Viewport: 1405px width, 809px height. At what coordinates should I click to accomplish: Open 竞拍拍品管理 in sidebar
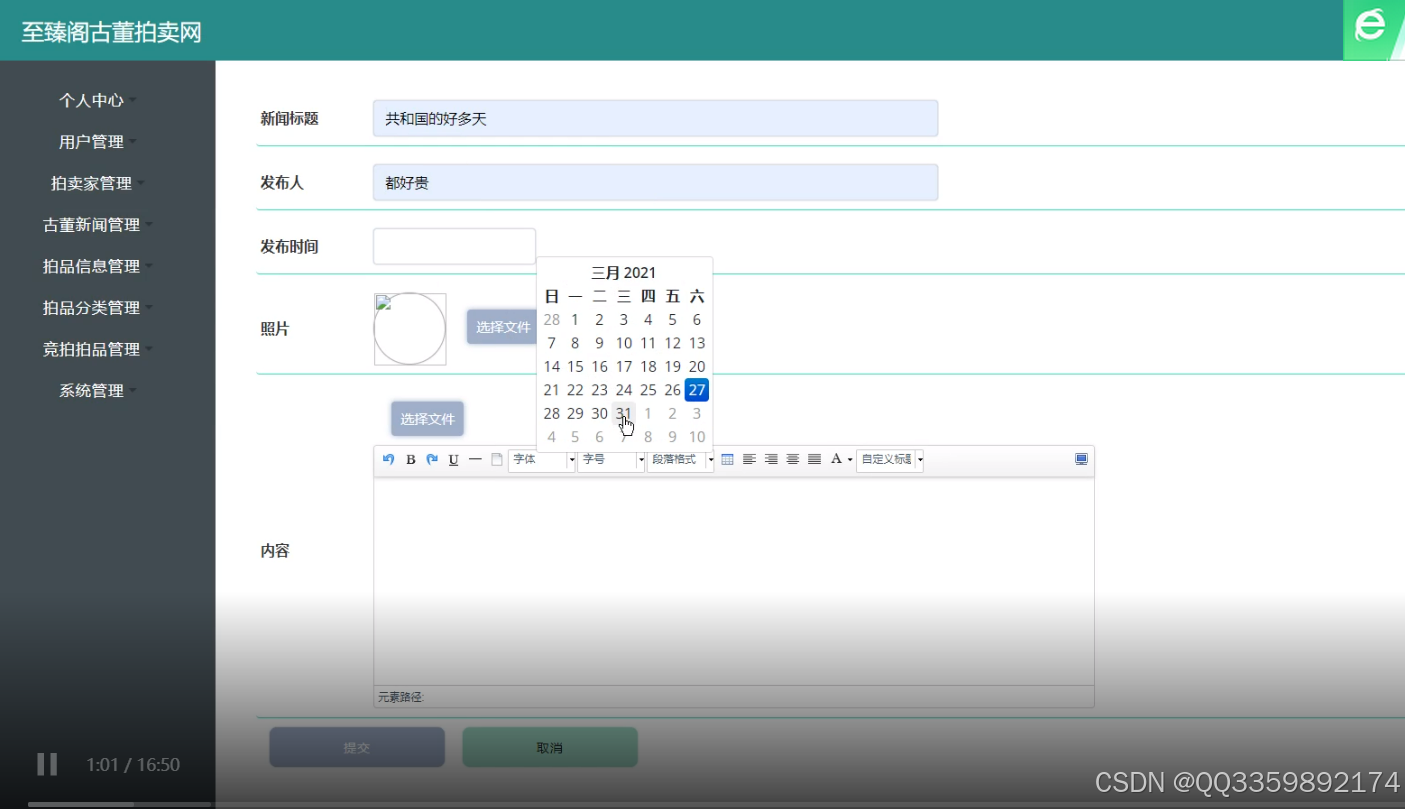point(97,349)
